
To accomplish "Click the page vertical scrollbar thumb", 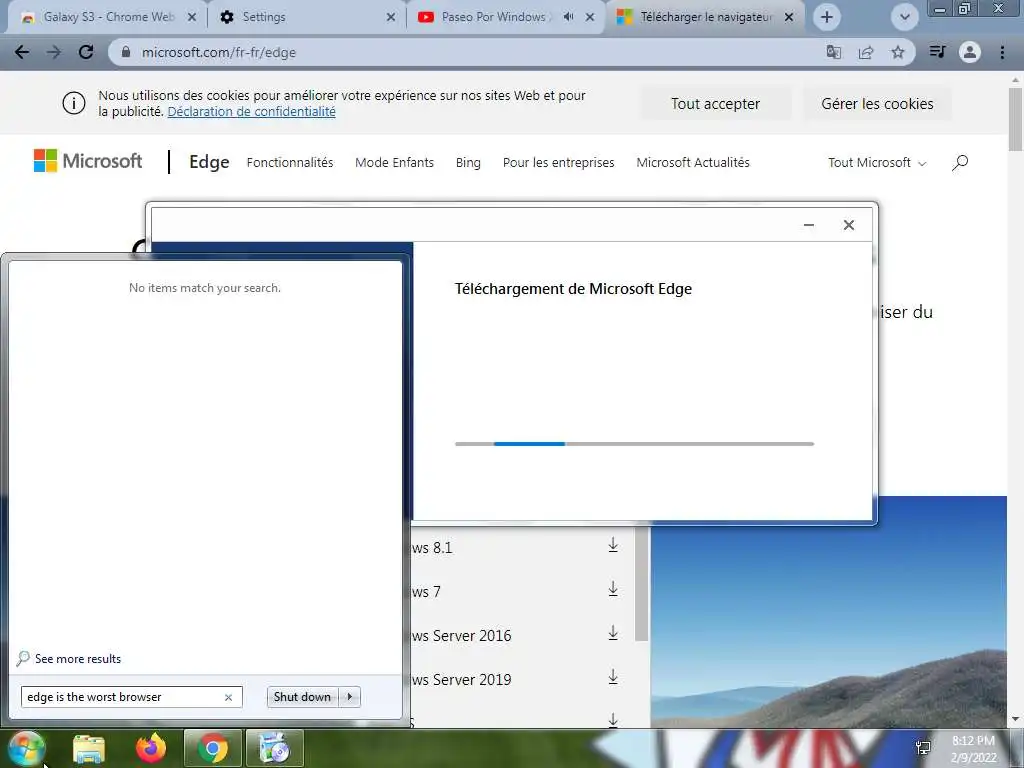I will pos(1015,120).
